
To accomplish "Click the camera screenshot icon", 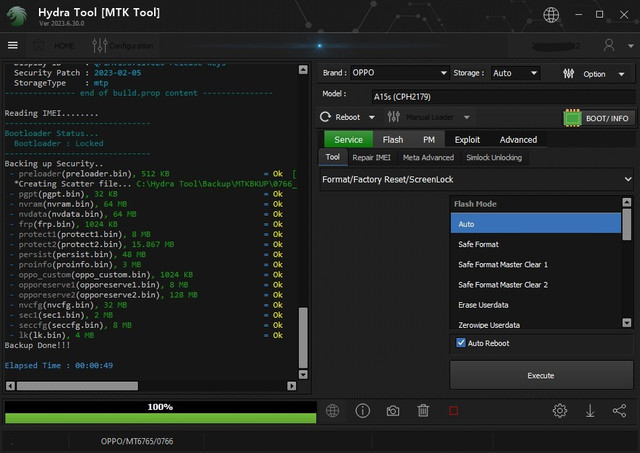I will click(x=393, y=411).
